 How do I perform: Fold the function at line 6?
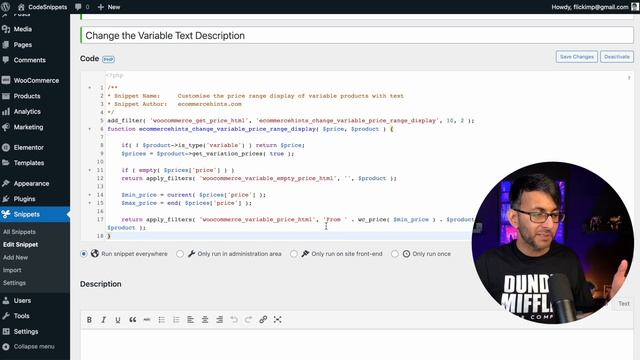click(x=90, y=129)
